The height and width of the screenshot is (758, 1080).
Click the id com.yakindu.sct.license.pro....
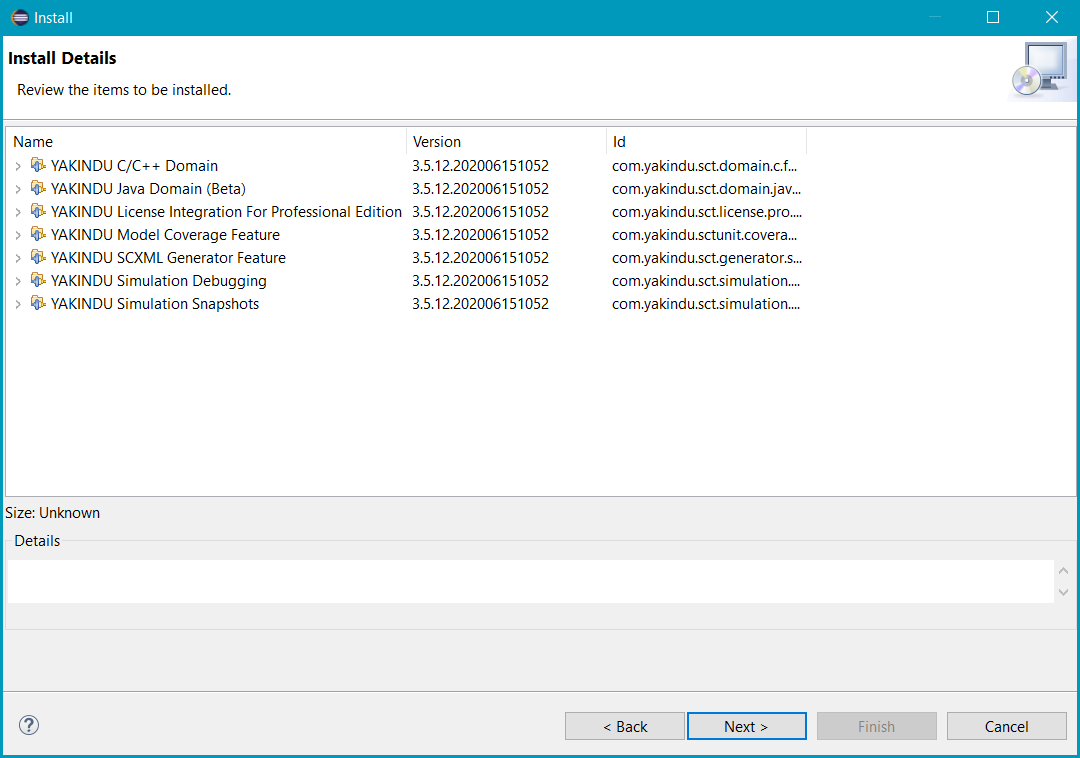click(707, 211)
